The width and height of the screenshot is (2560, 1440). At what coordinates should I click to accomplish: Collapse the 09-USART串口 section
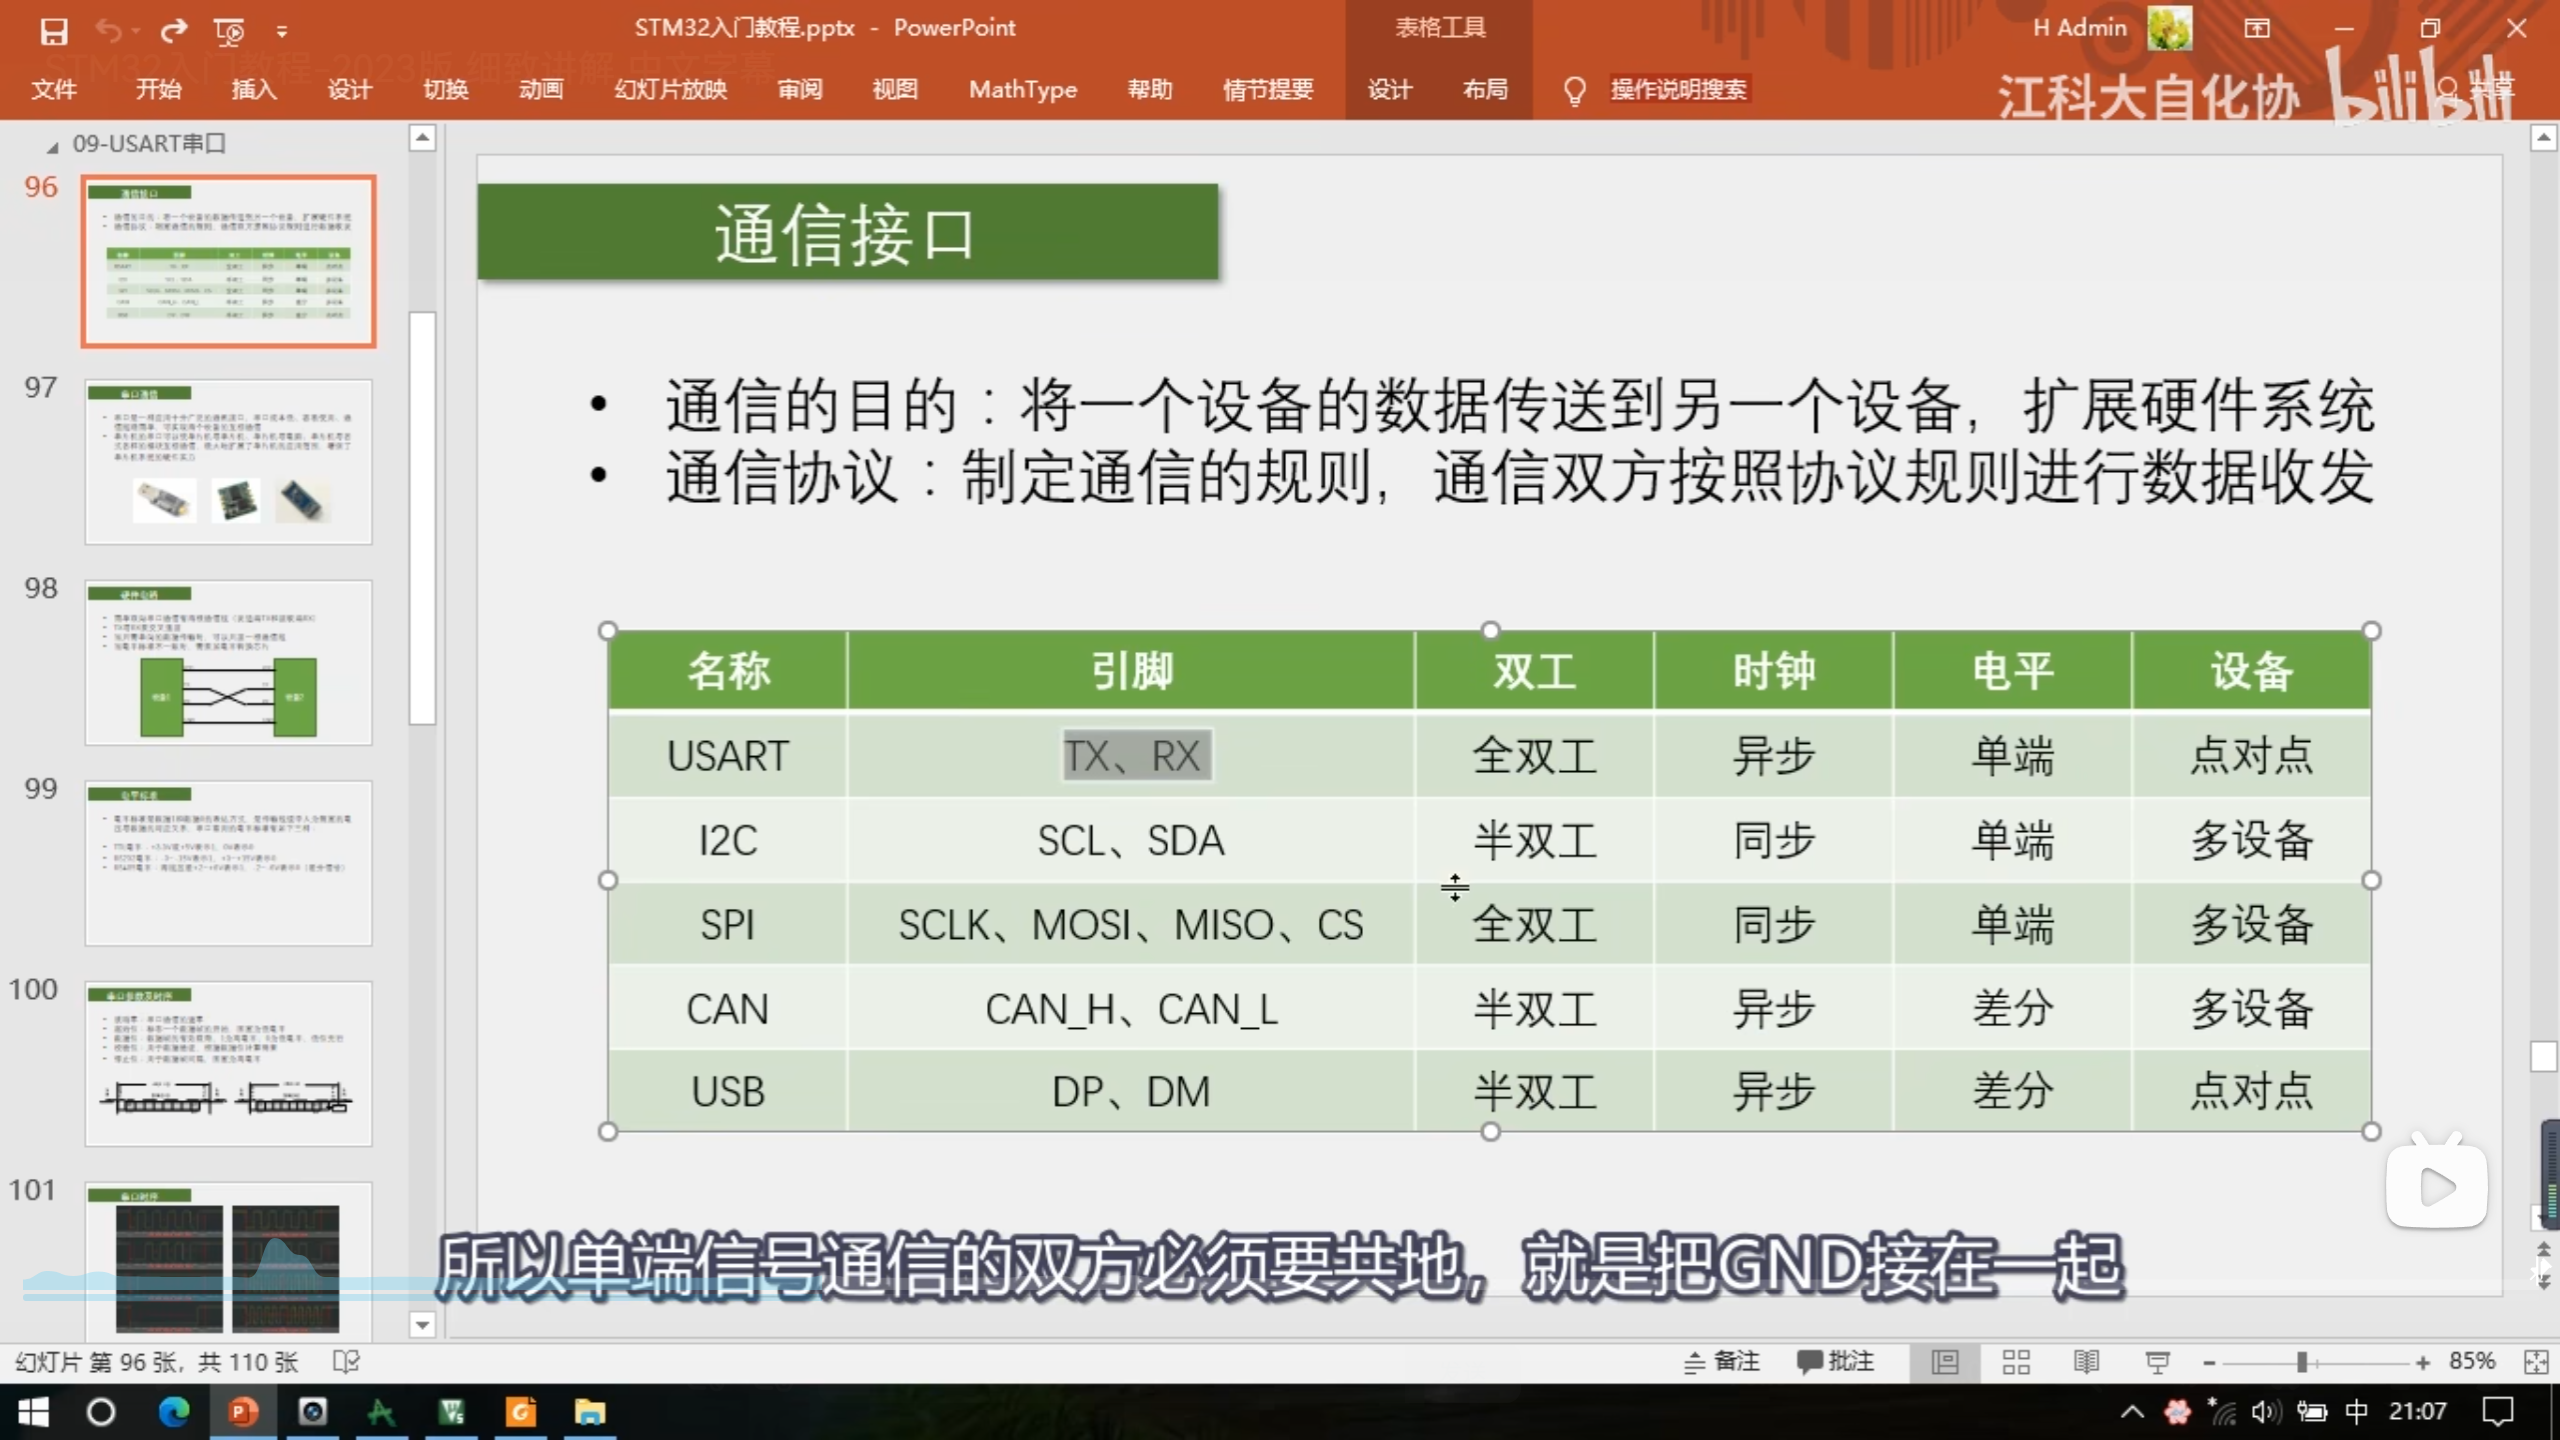[x=52, y=146]
